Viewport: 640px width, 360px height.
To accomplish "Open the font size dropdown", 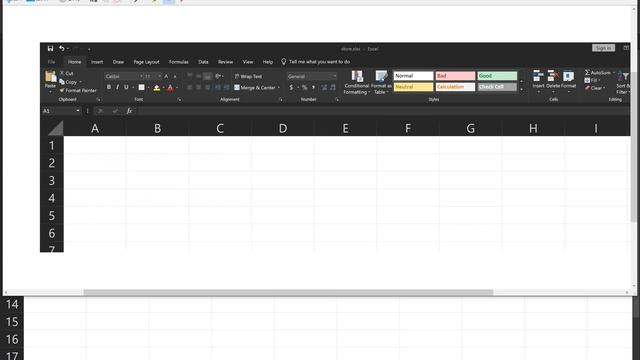I will click(x=160, y=76).
